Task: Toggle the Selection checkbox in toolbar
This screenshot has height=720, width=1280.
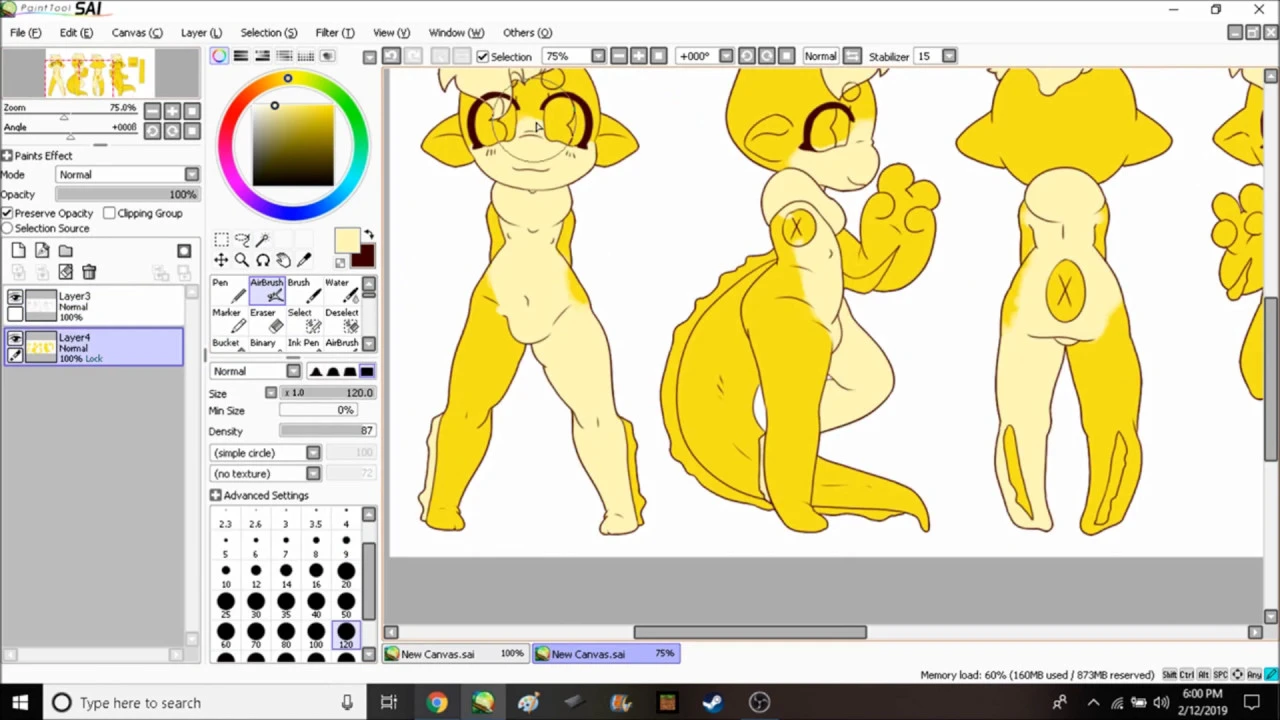Action: (483, 56)
